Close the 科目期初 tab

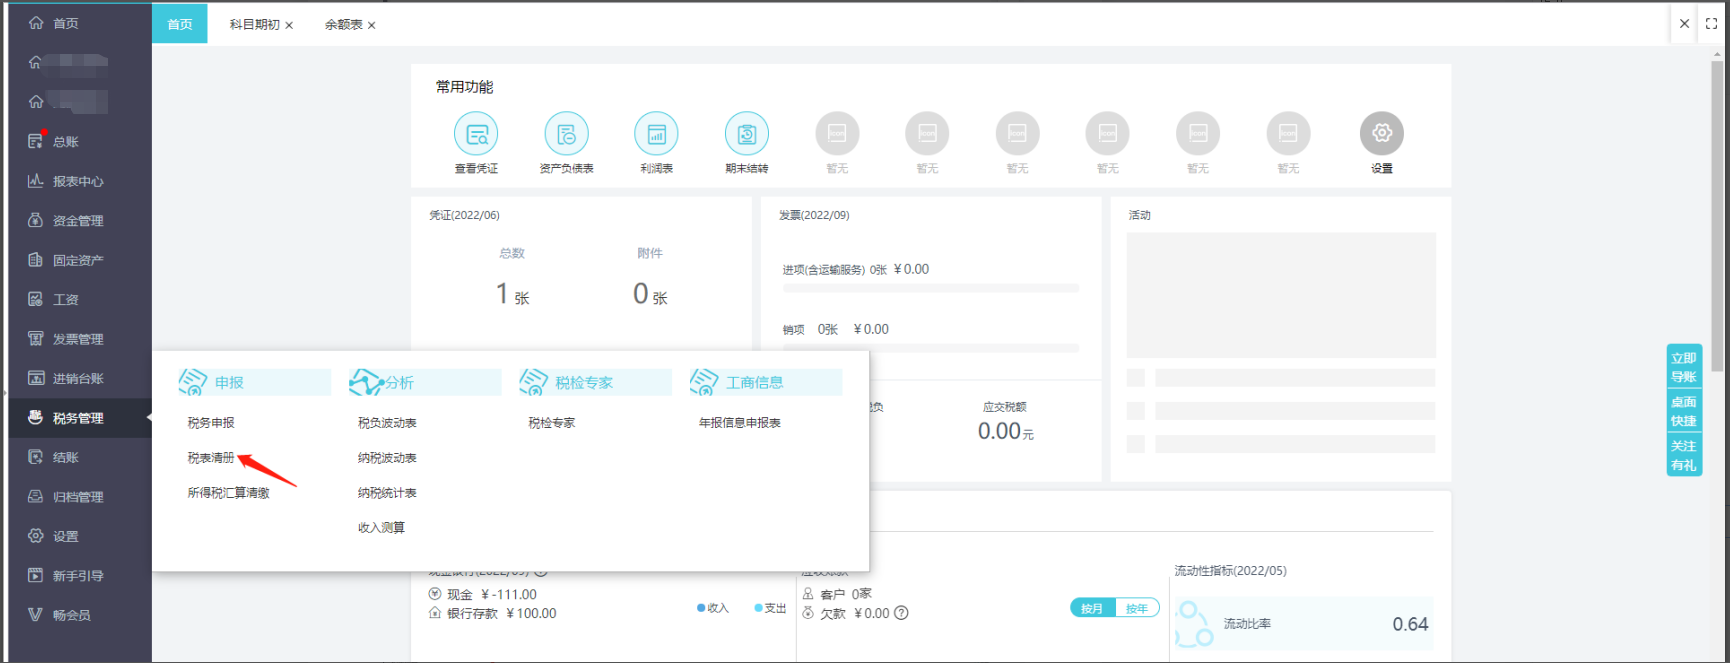pyautogui.click(x=289, y=25)
